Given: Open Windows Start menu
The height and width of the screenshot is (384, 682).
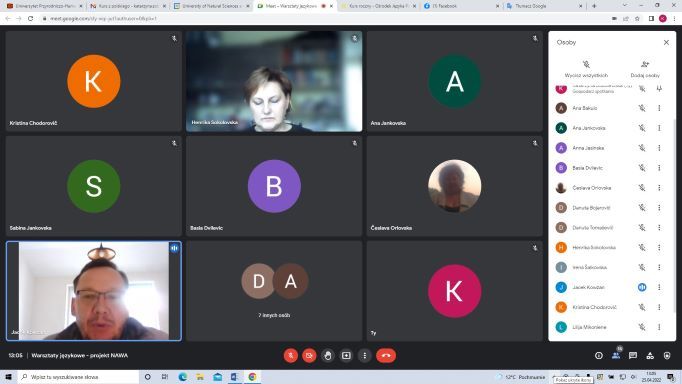Looking at the screenshot, I should coord(8,377).
